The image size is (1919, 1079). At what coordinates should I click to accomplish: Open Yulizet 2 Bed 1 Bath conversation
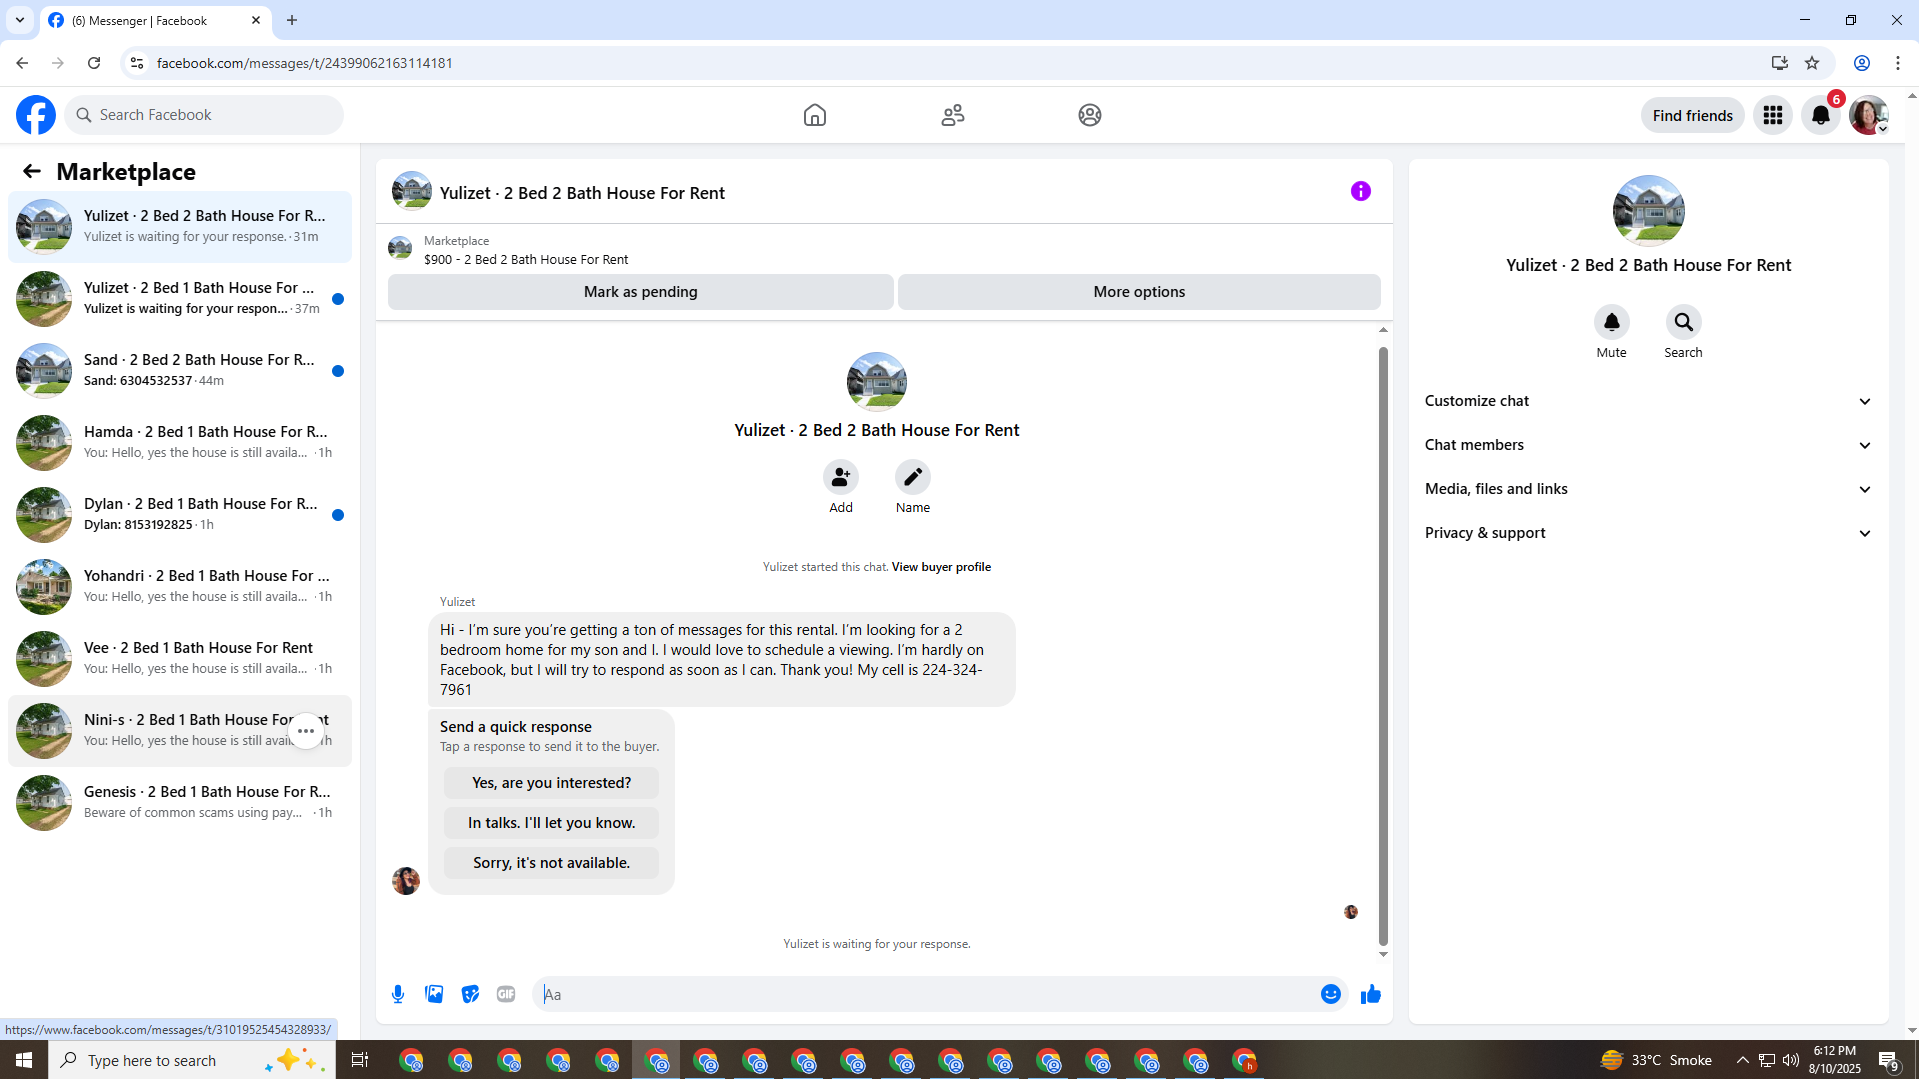(180, 299)
